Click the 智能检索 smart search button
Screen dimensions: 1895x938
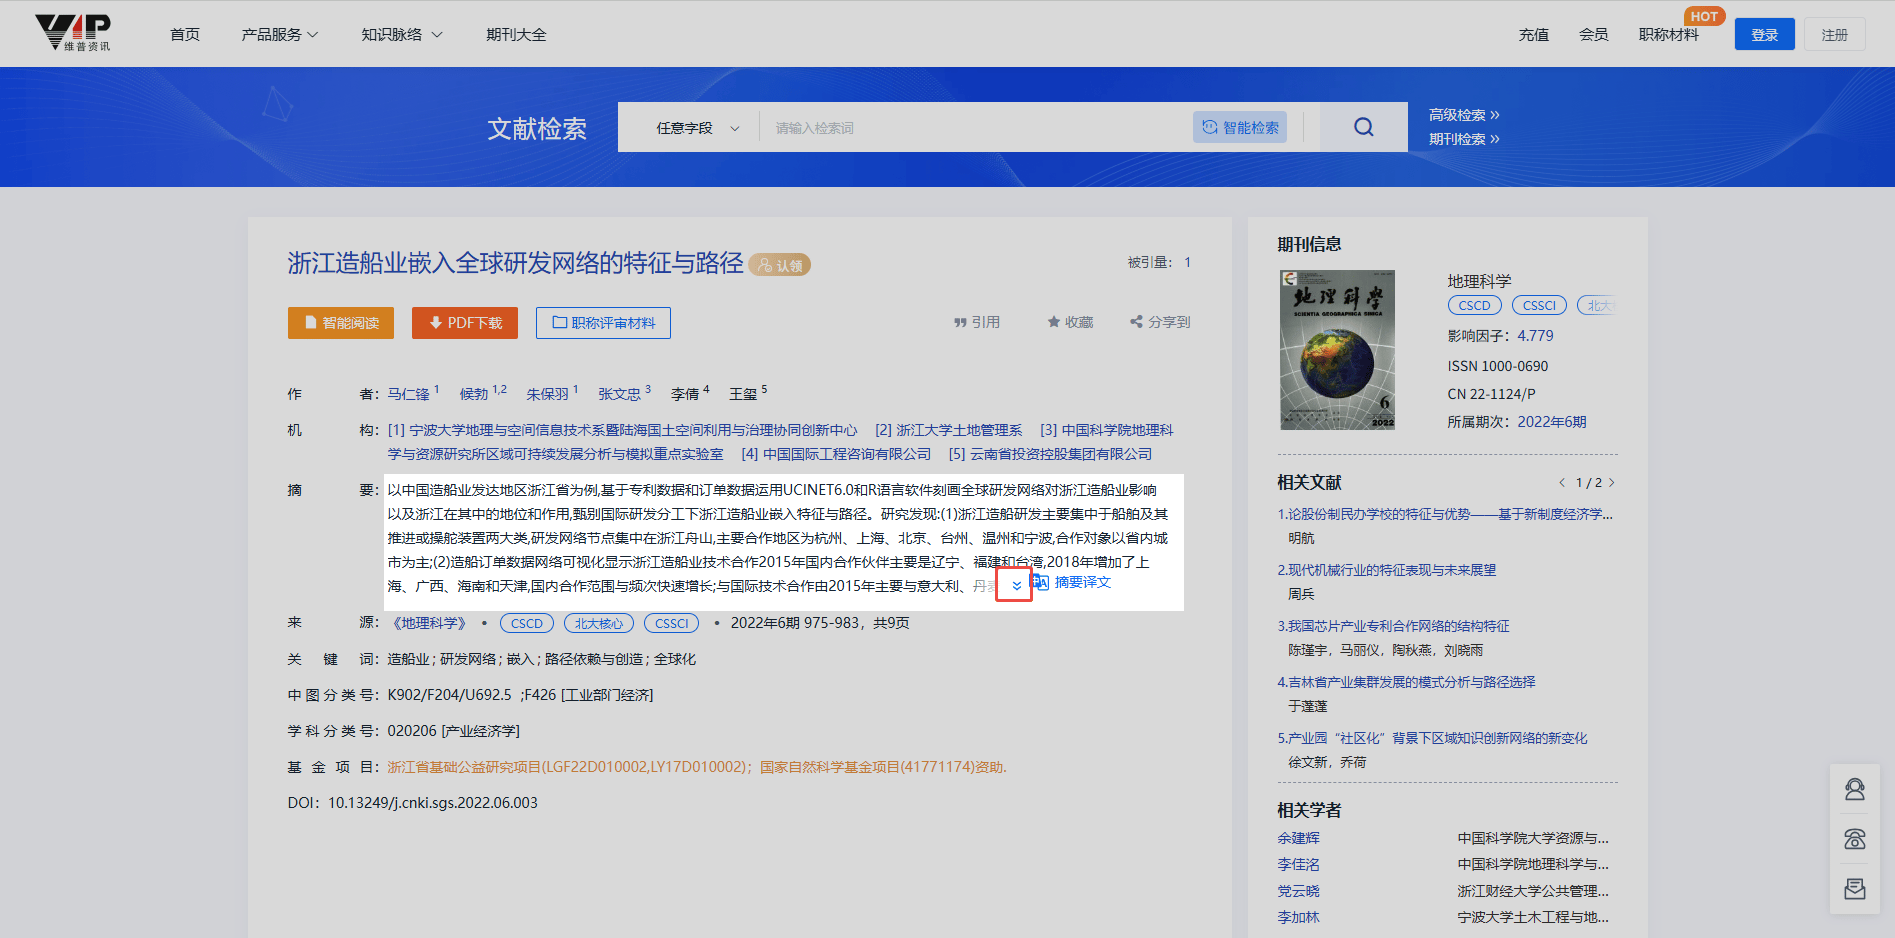click(x=1240, y=127)
